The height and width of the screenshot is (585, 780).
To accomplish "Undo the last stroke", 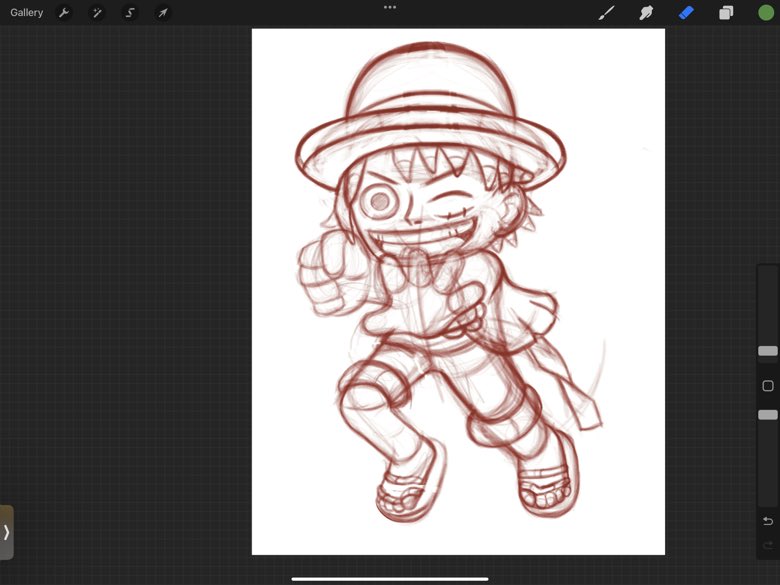I will tap(768, 521).
